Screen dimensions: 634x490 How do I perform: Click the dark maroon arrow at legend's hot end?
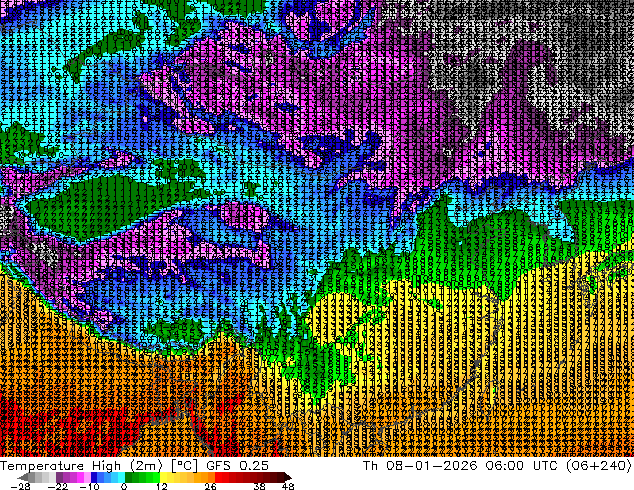click(x=288, y=477)
